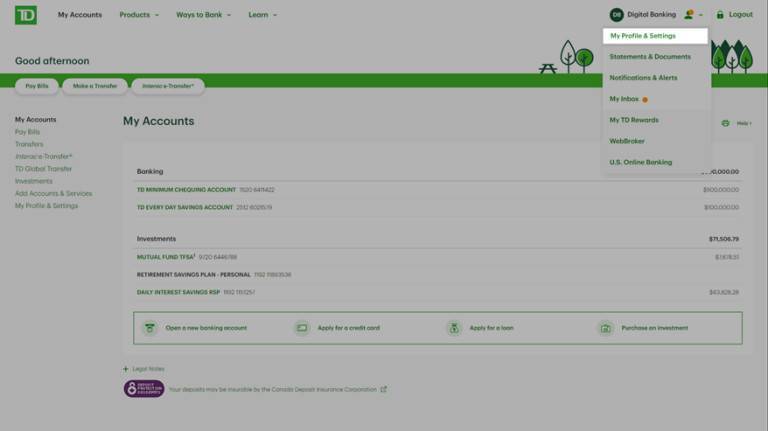Click the Logout link
The width and height of the screenshot is (768, 431).
tap(741, 15)
